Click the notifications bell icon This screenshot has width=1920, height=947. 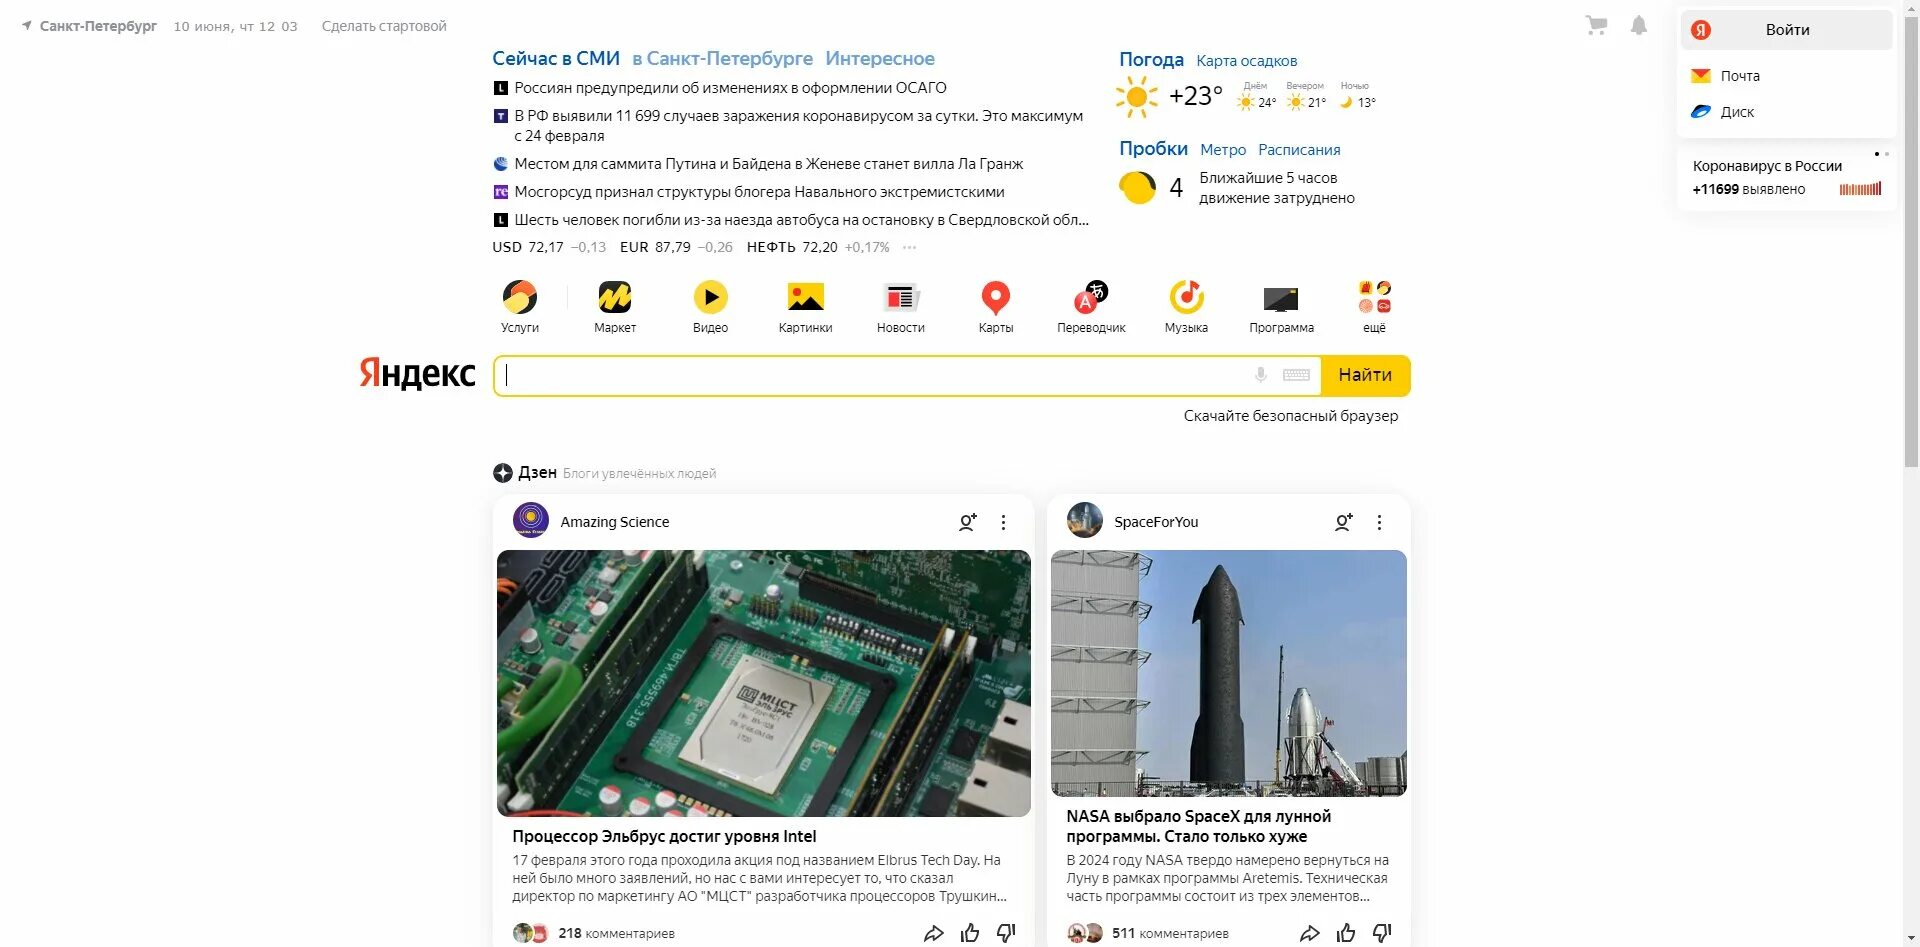click(1638, 25)
